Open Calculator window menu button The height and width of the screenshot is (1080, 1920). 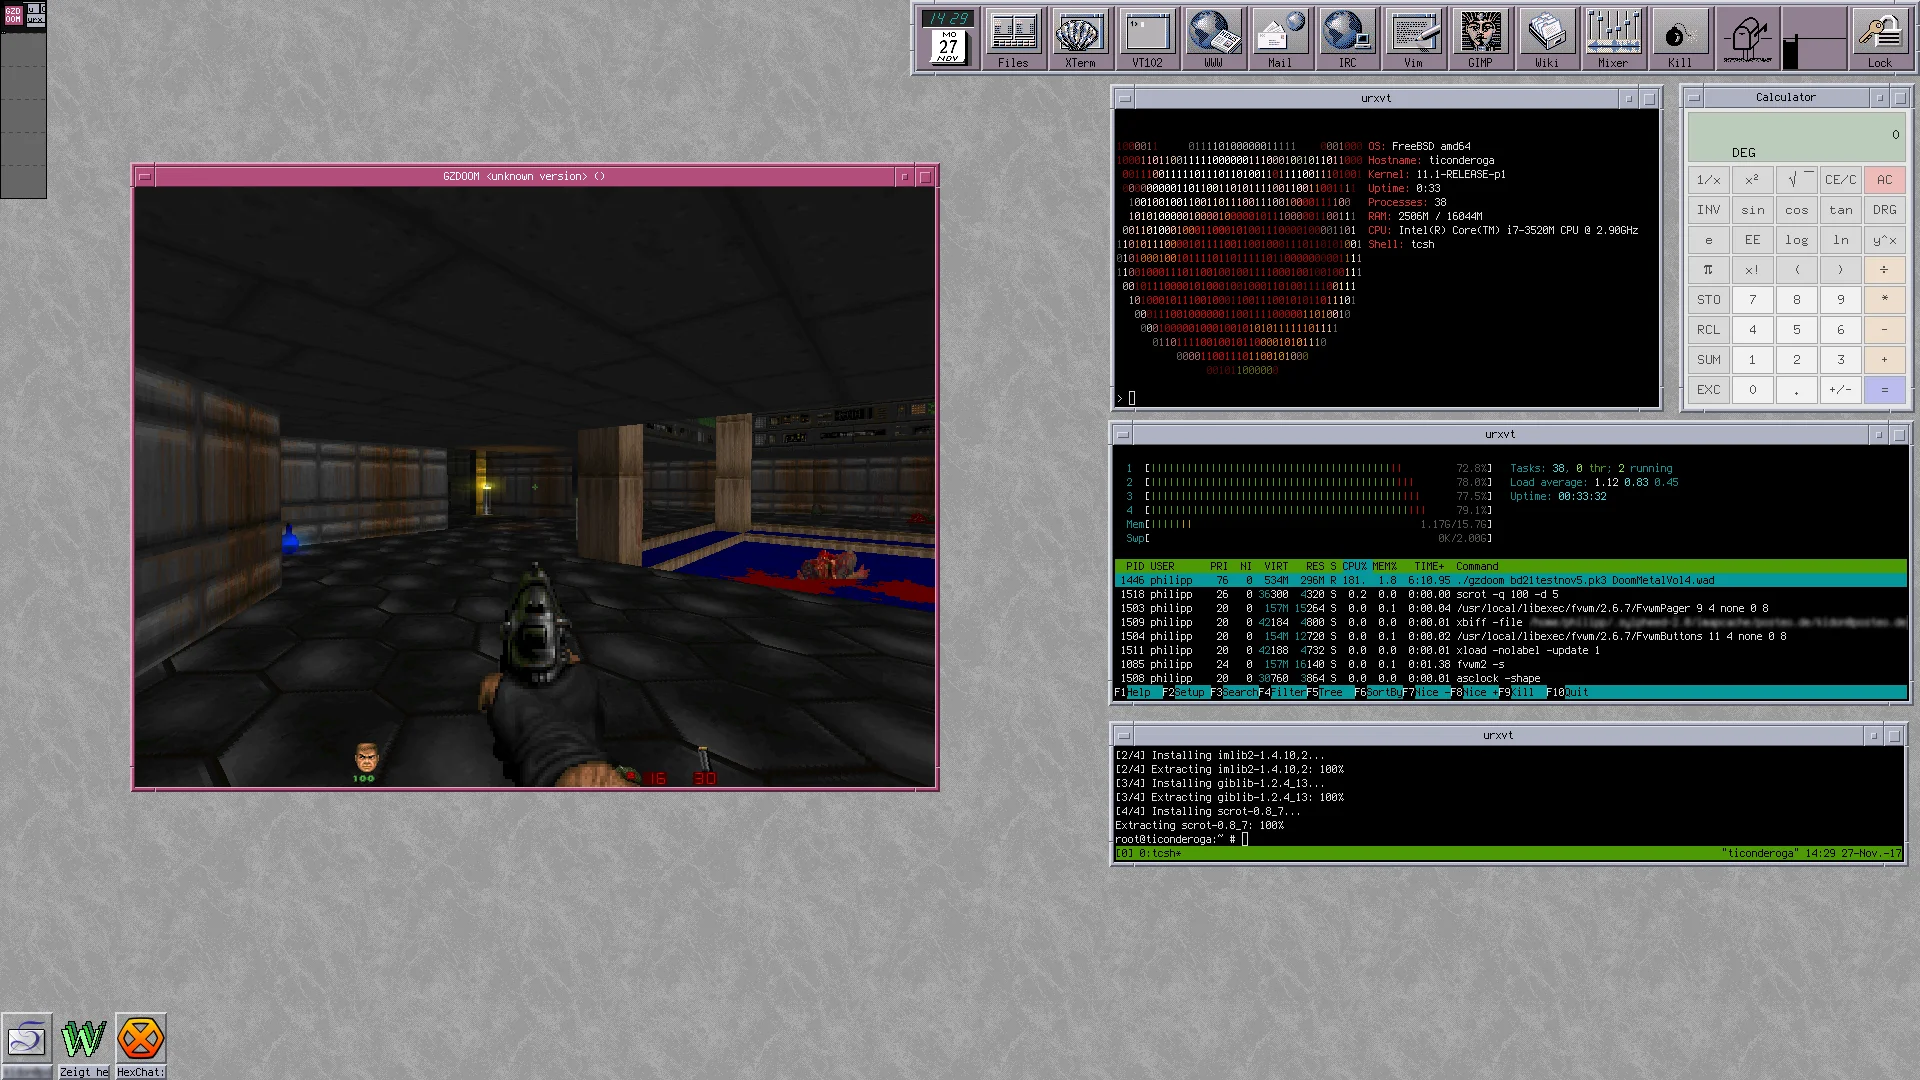tap(1694, 98)
